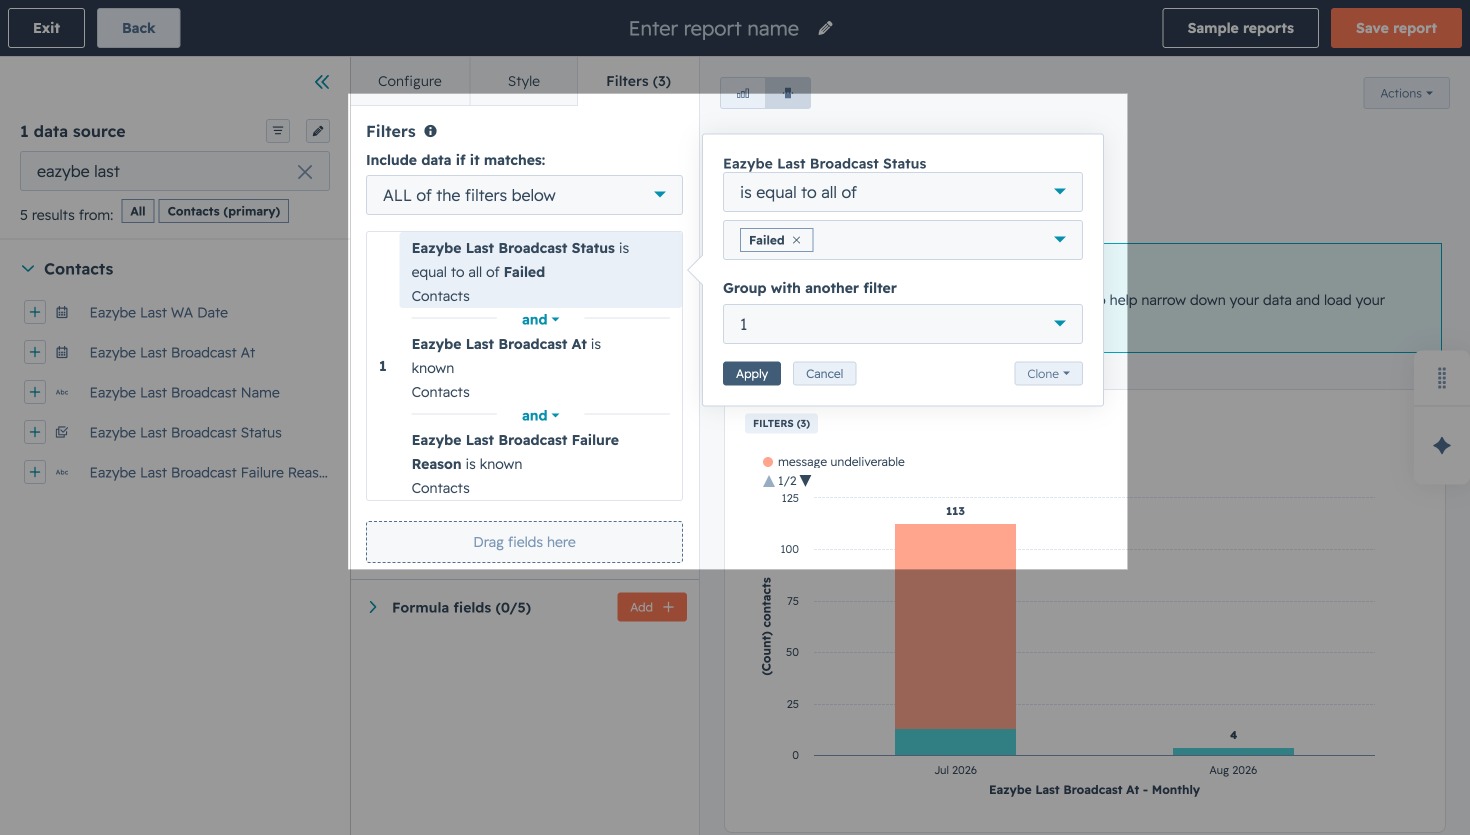Viewport: 1470px width, 835px height.
Task: Edit data sources pencil icon
Action: click(x=317, y=131)
